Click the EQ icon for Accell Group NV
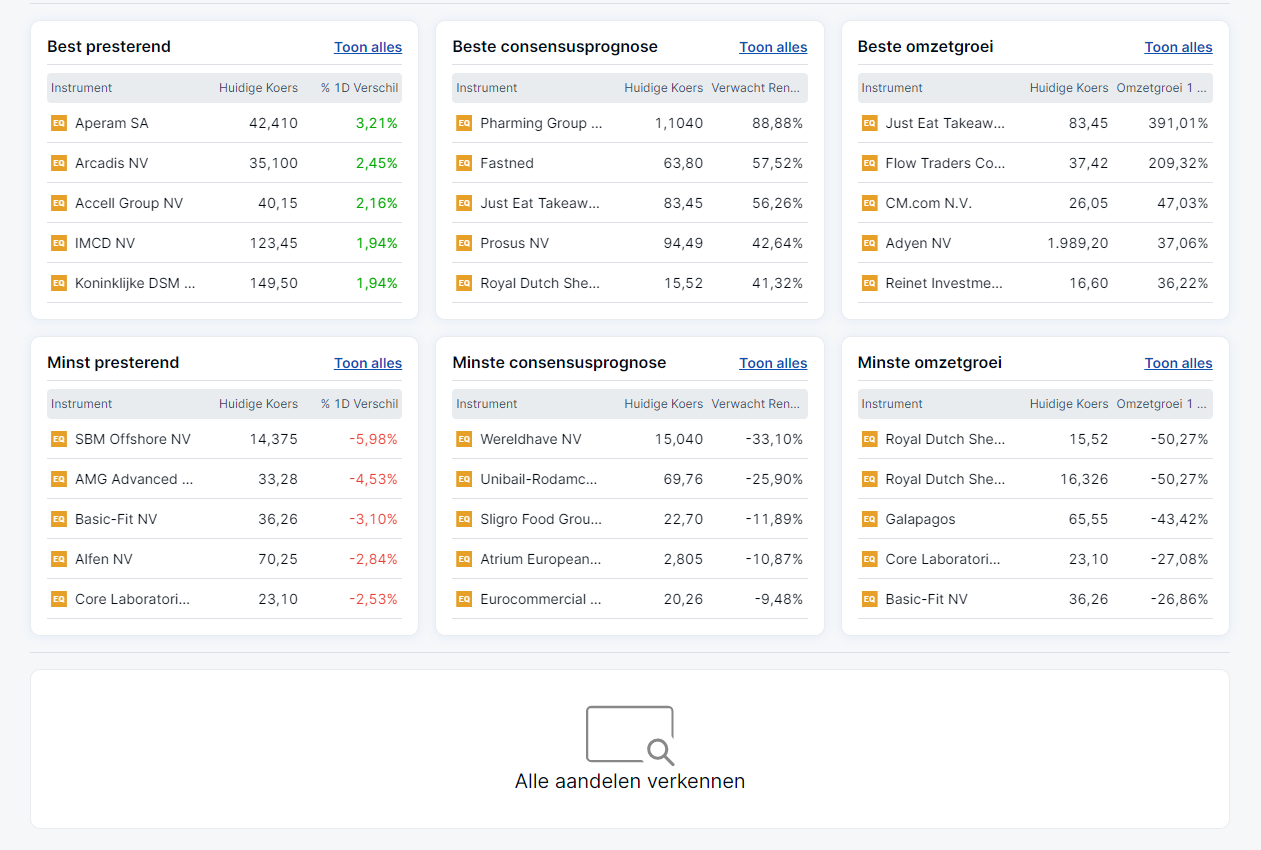 coord(59,203)
